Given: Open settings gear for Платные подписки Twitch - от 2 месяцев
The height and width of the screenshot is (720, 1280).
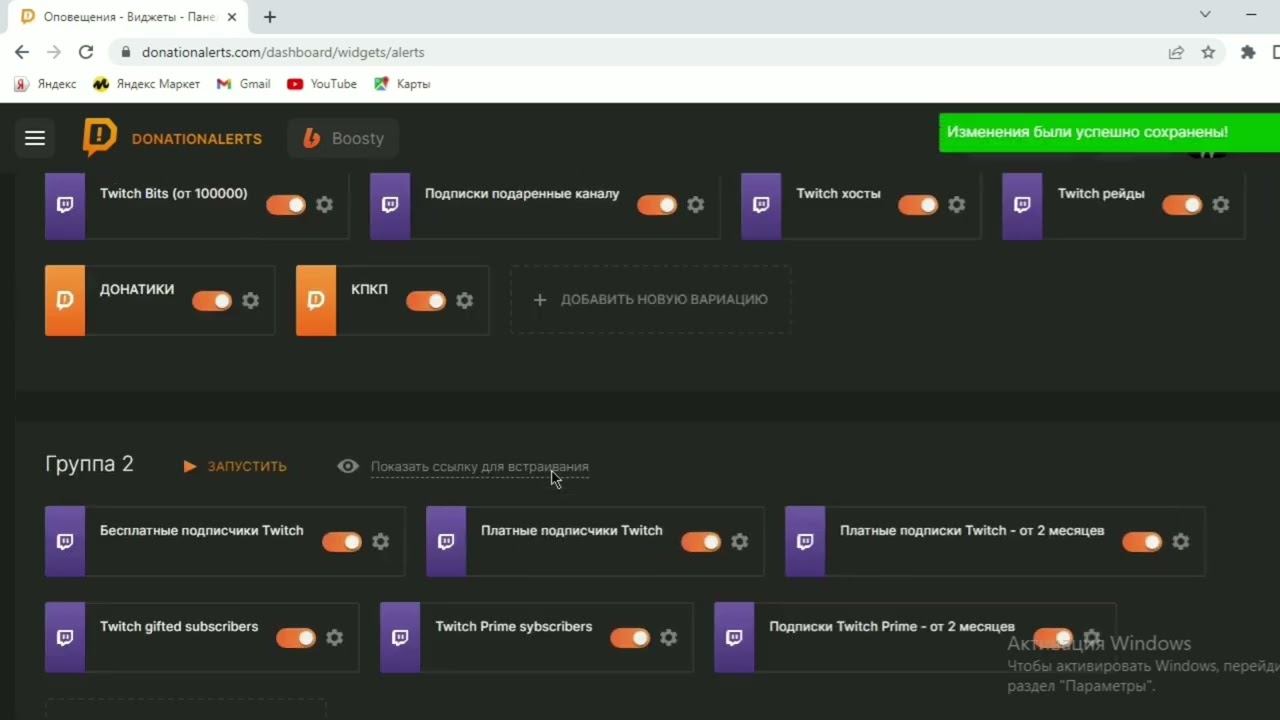Looking at the screenshot, I should (1181, 542).
